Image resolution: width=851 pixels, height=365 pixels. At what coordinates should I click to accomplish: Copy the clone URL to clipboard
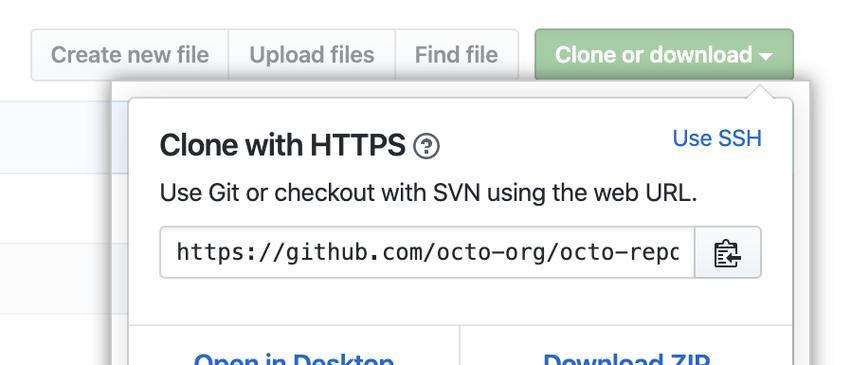(727, 253)
